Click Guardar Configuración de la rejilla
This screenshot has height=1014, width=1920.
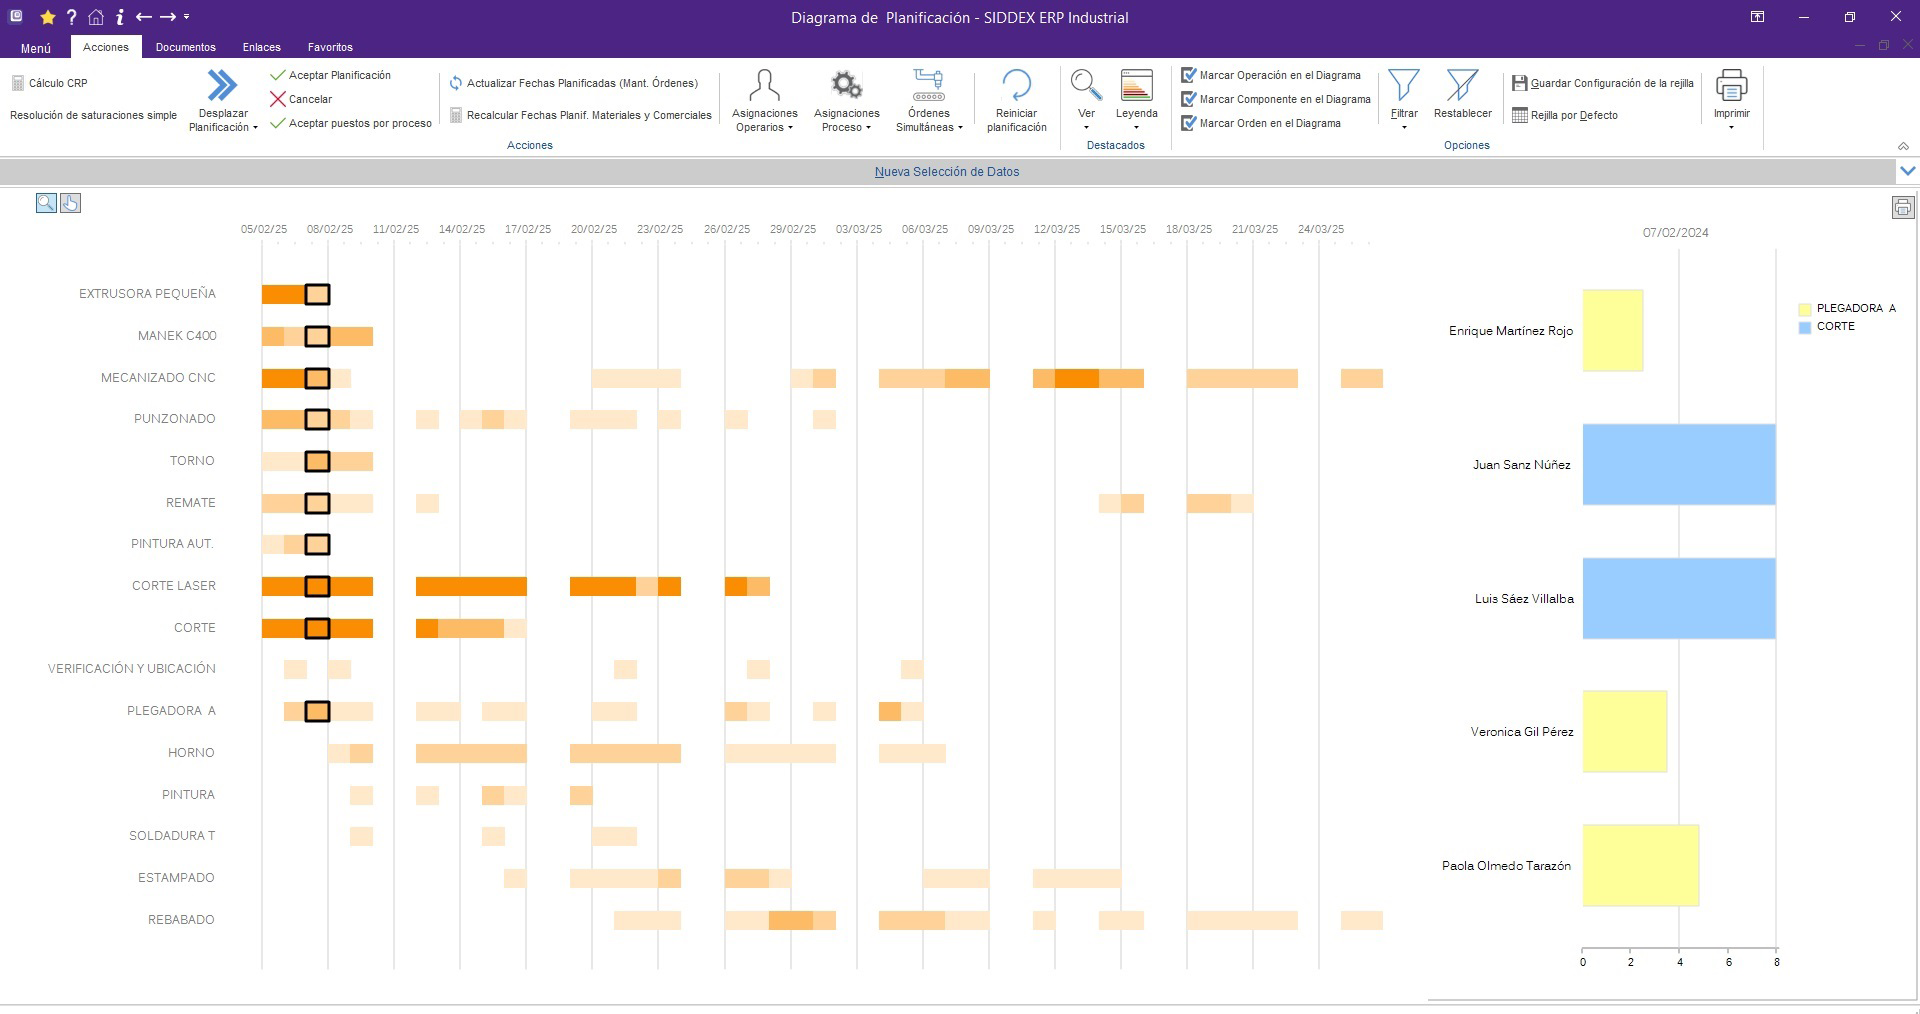pyautogui.click(x=1603, y=84)
